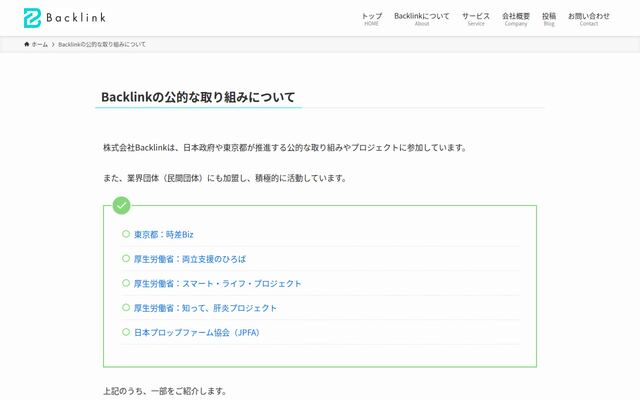Click the text 上記のうち、一部をご紹介します。
640x400 pixels.
(x=165, y=391)
